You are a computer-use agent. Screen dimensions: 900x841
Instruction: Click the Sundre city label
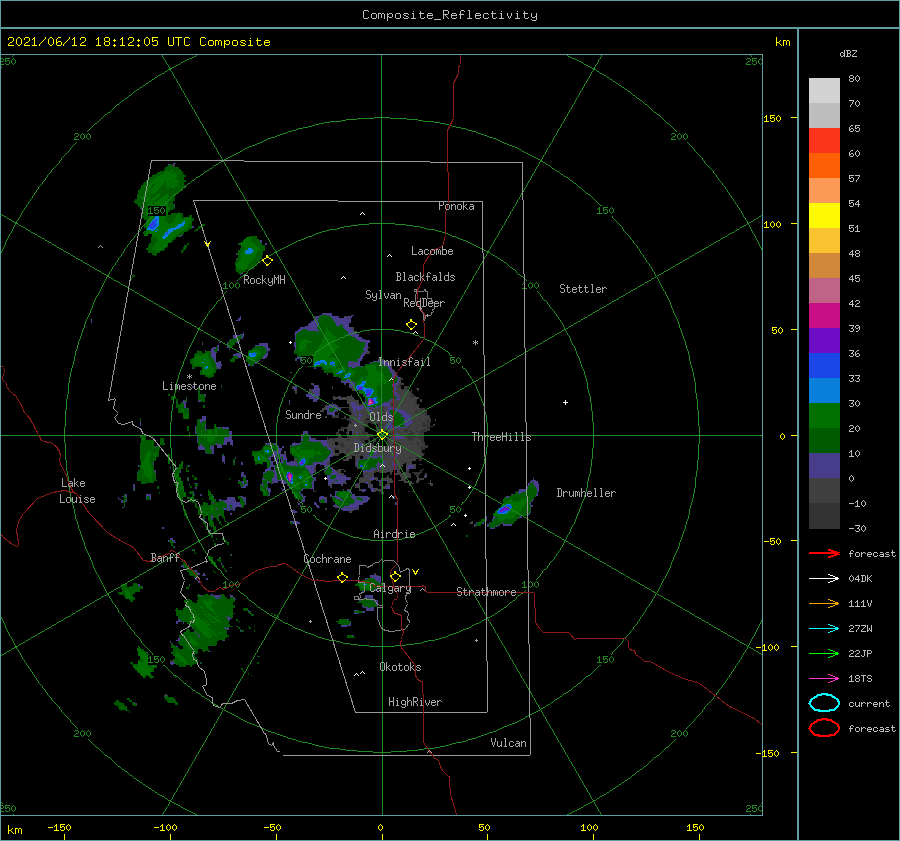(x=303, y=415)
